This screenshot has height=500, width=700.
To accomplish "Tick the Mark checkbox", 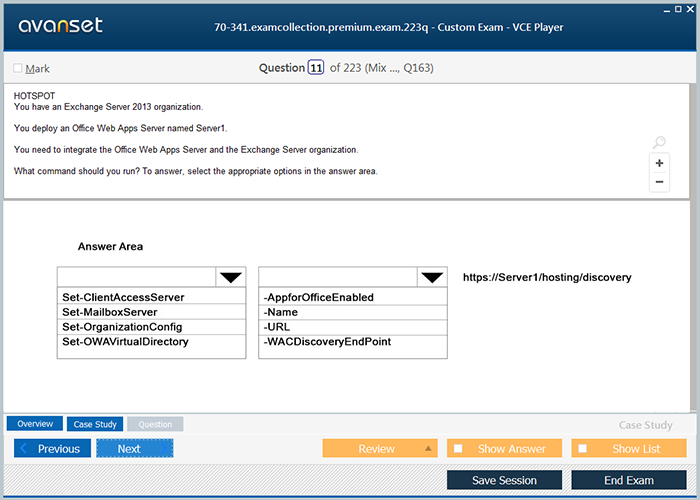I will pos(18,69).
